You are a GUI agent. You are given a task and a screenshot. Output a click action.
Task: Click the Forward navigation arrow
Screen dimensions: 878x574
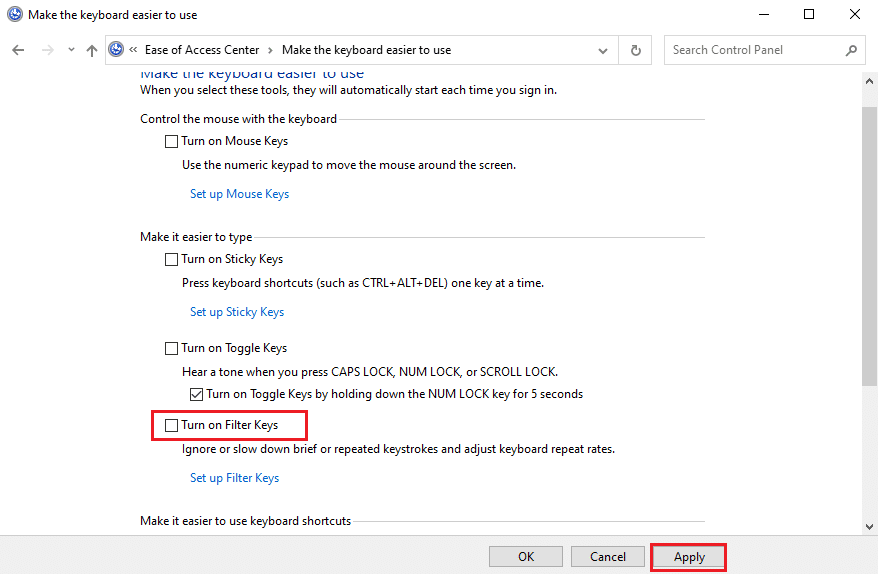coord(47,50)
